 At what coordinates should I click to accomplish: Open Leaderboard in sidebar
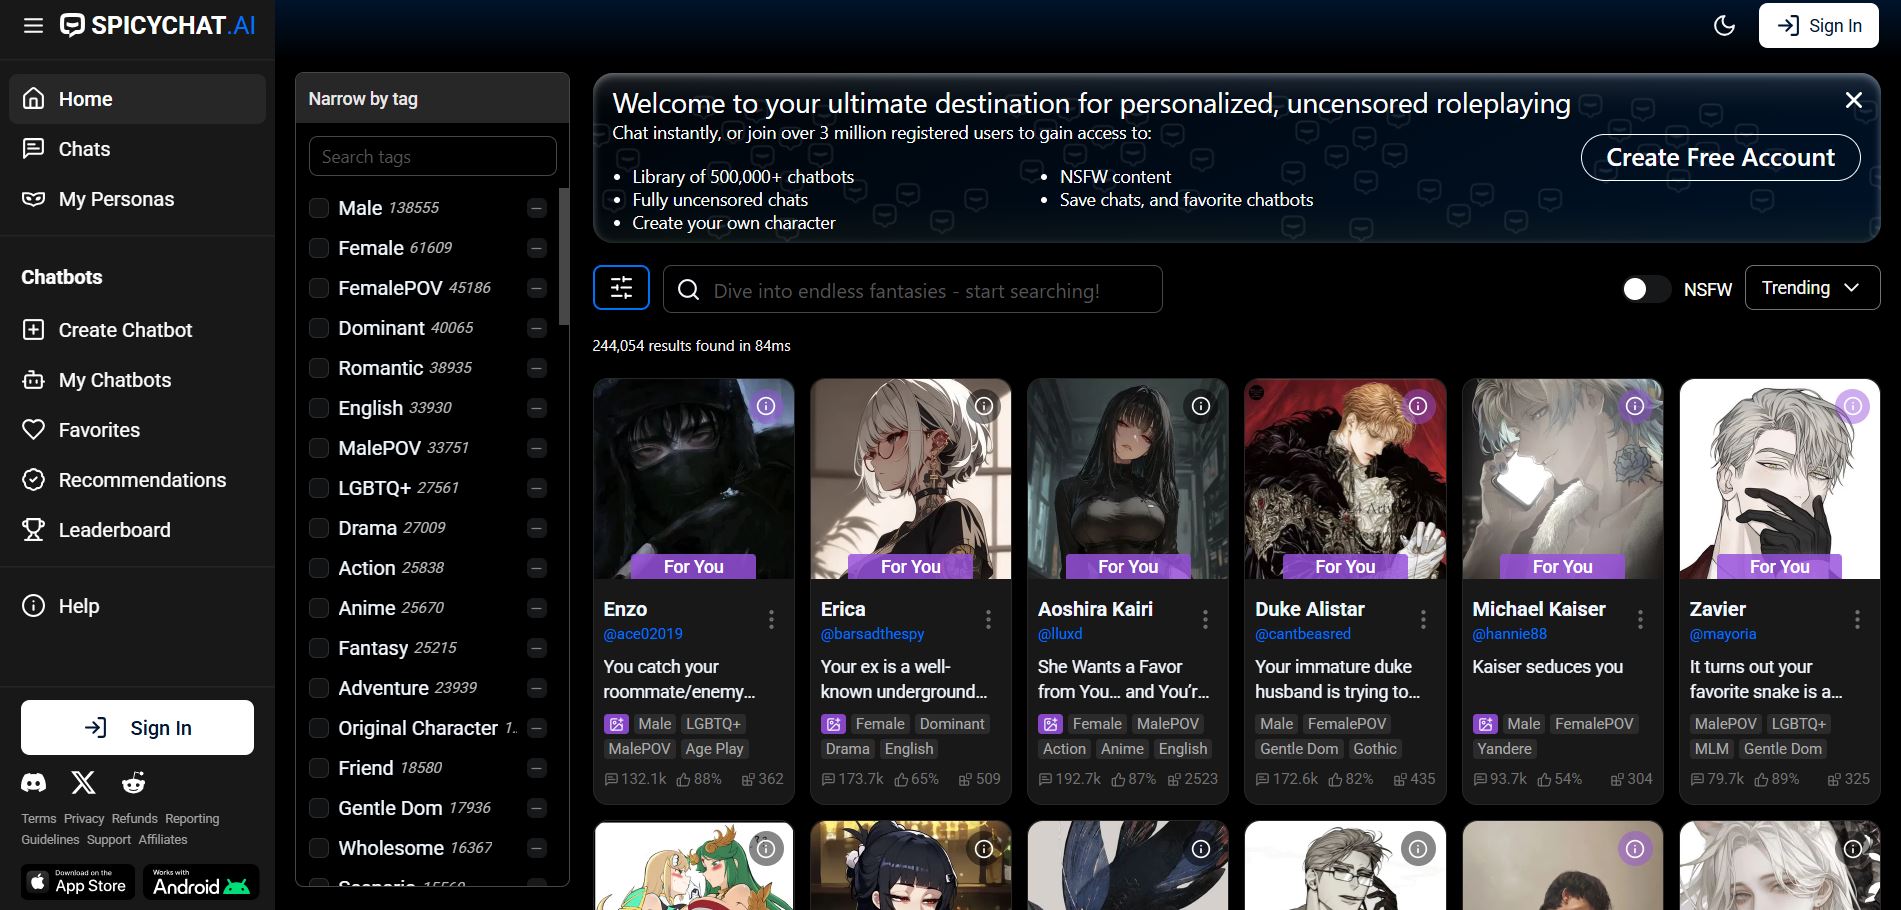(138, 530)
